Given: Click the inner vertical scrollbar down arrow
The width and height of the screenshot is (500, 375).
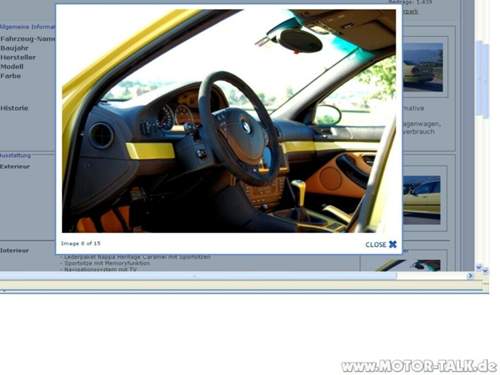Looking at the screenshot, I should point(479,267).
